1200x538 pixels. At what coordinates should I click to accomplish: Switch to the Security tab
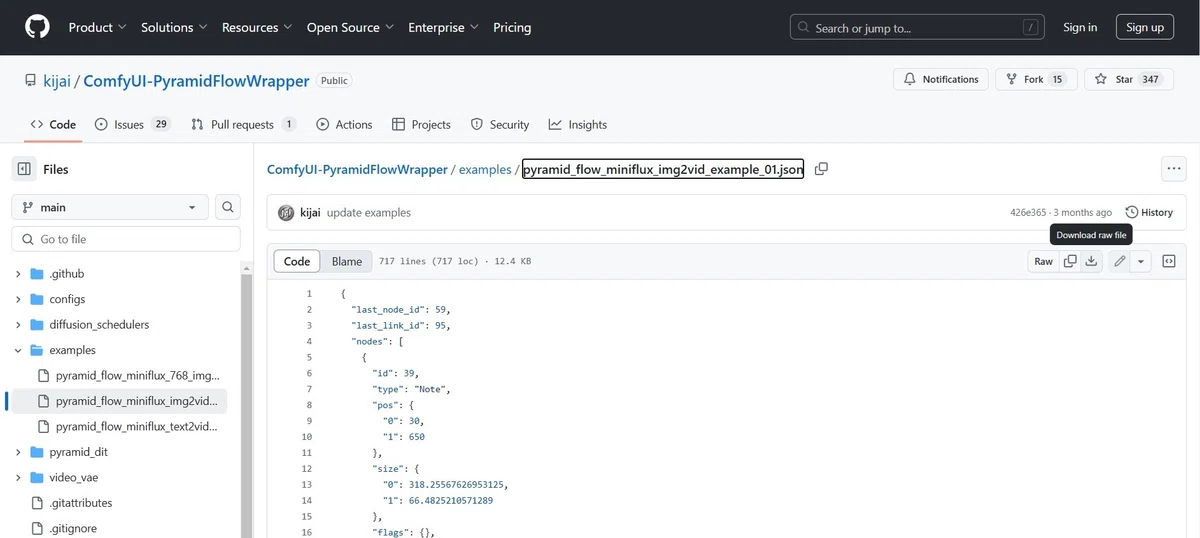[500, 124]
